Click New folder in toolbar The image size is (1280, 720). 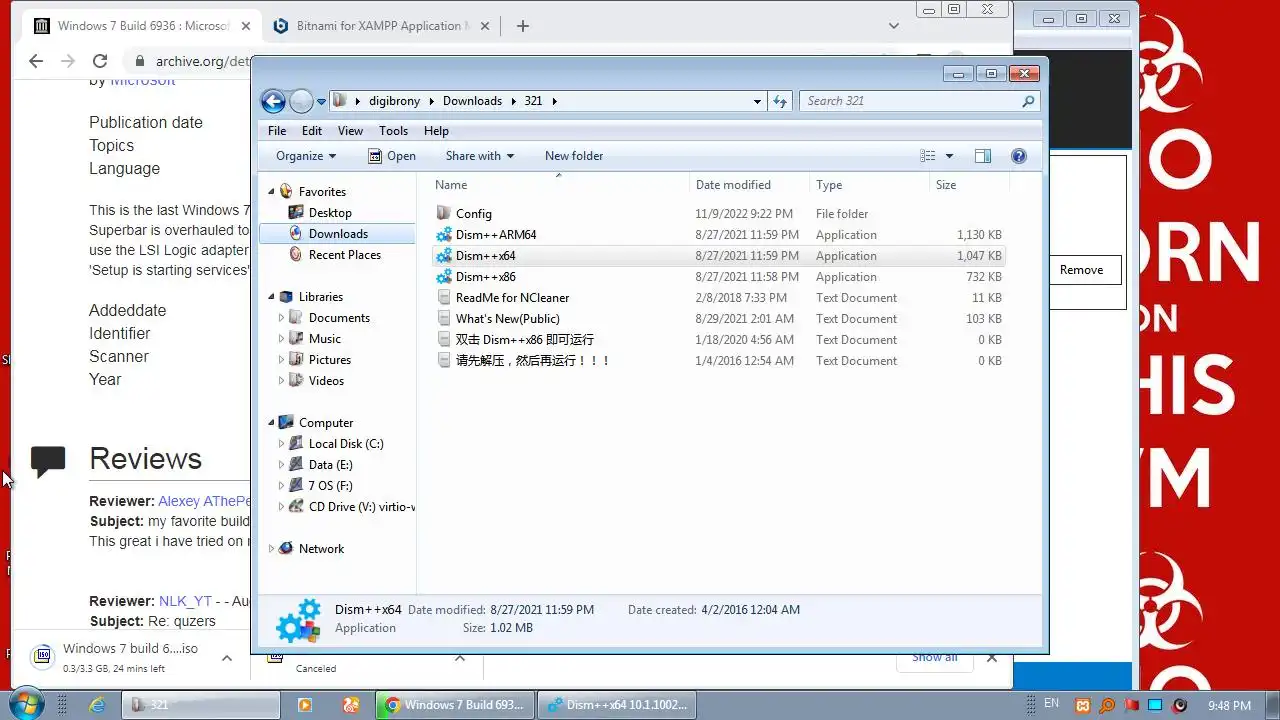click(574, 156)
